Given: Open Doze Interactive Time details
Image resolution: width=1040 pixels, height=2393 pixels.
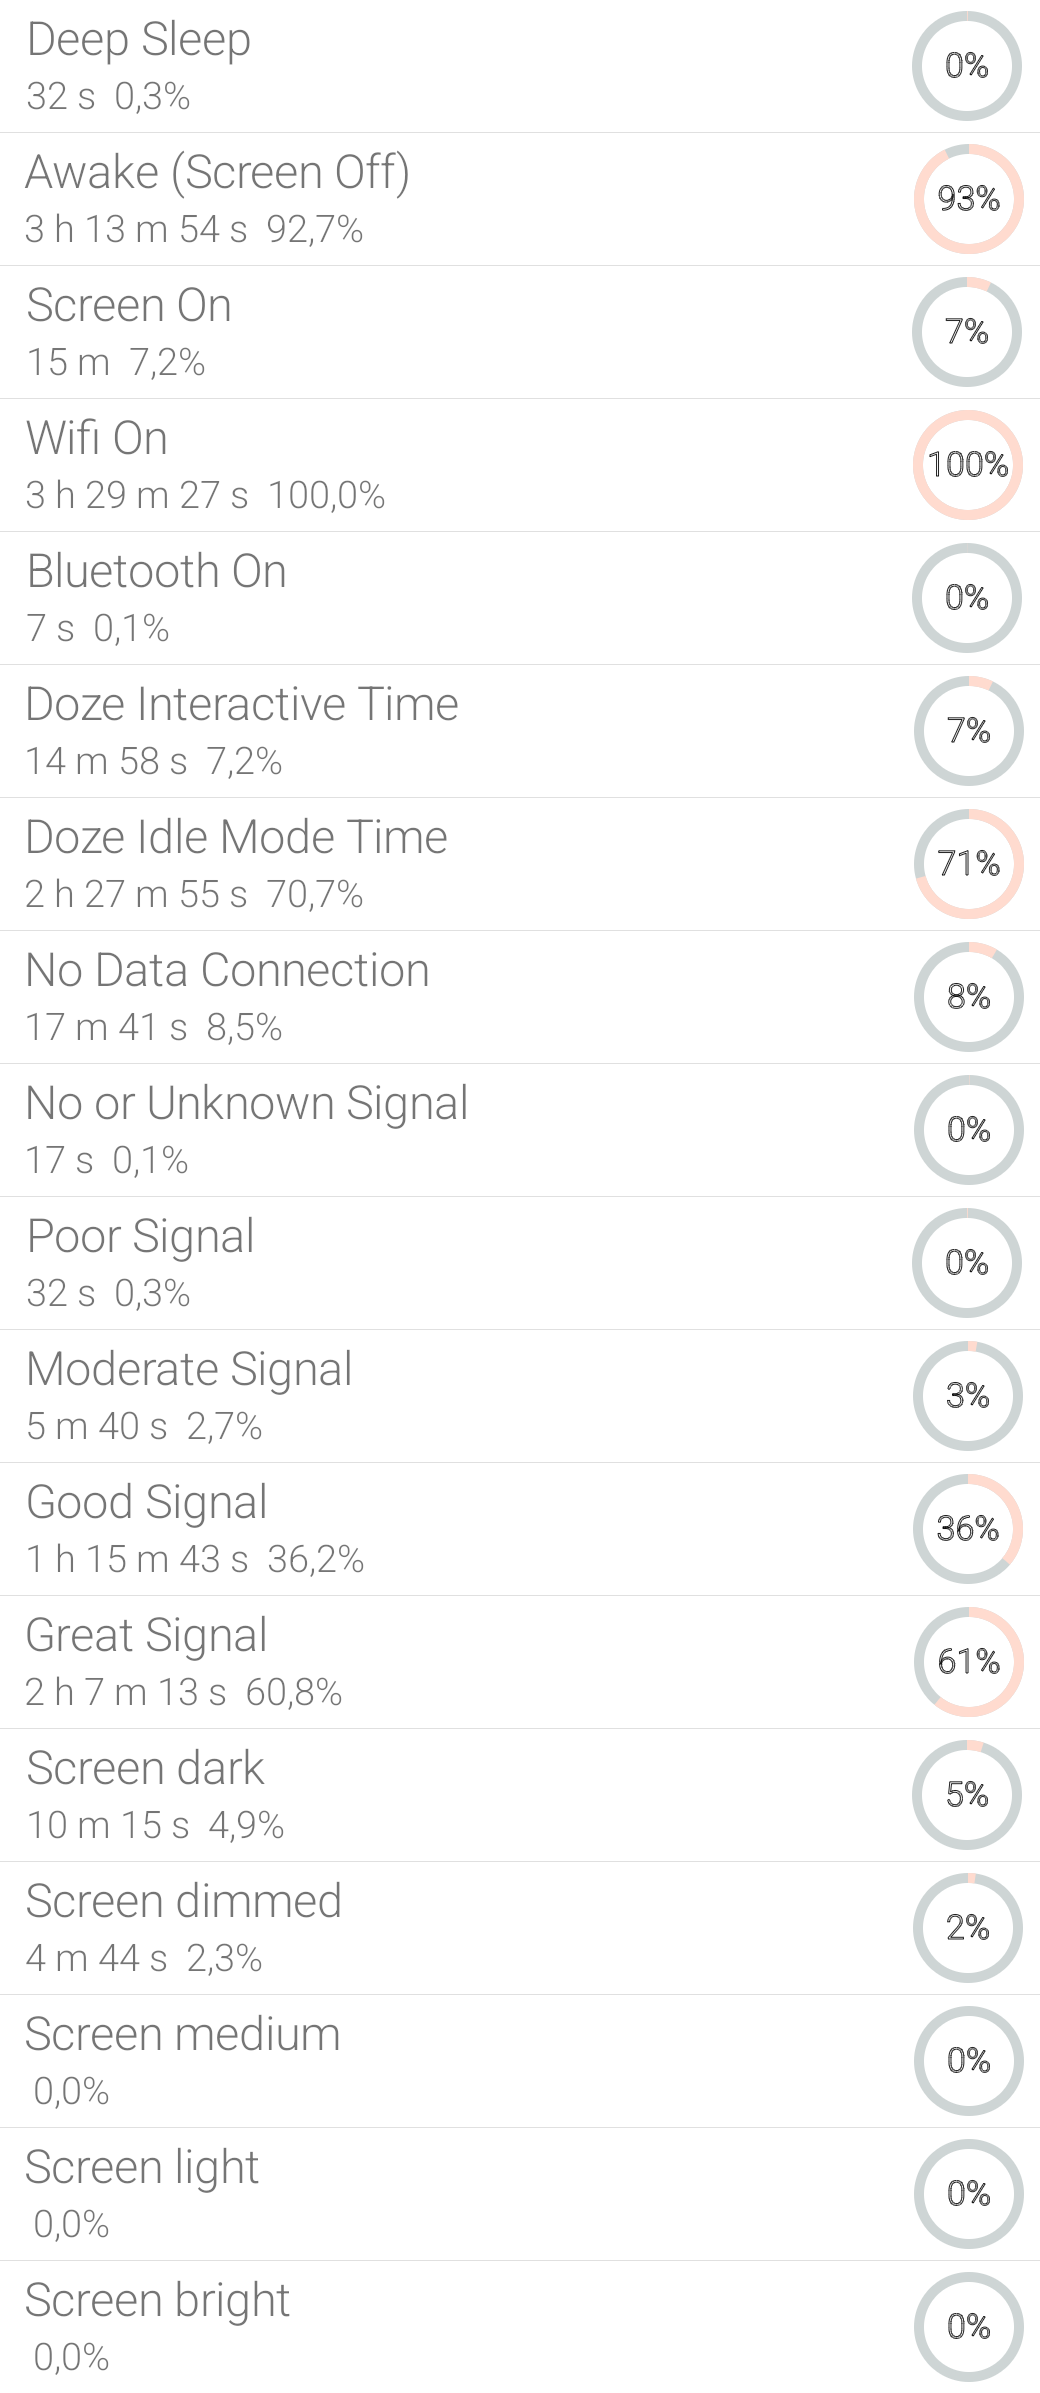Looking at the screenshot, I should [520, 731].
